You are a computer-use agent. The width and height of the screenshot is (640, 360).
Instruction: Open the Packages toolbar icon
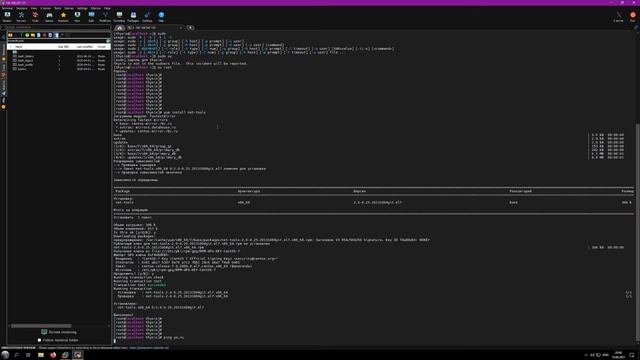pyautogui.click(x=133, y=17)
